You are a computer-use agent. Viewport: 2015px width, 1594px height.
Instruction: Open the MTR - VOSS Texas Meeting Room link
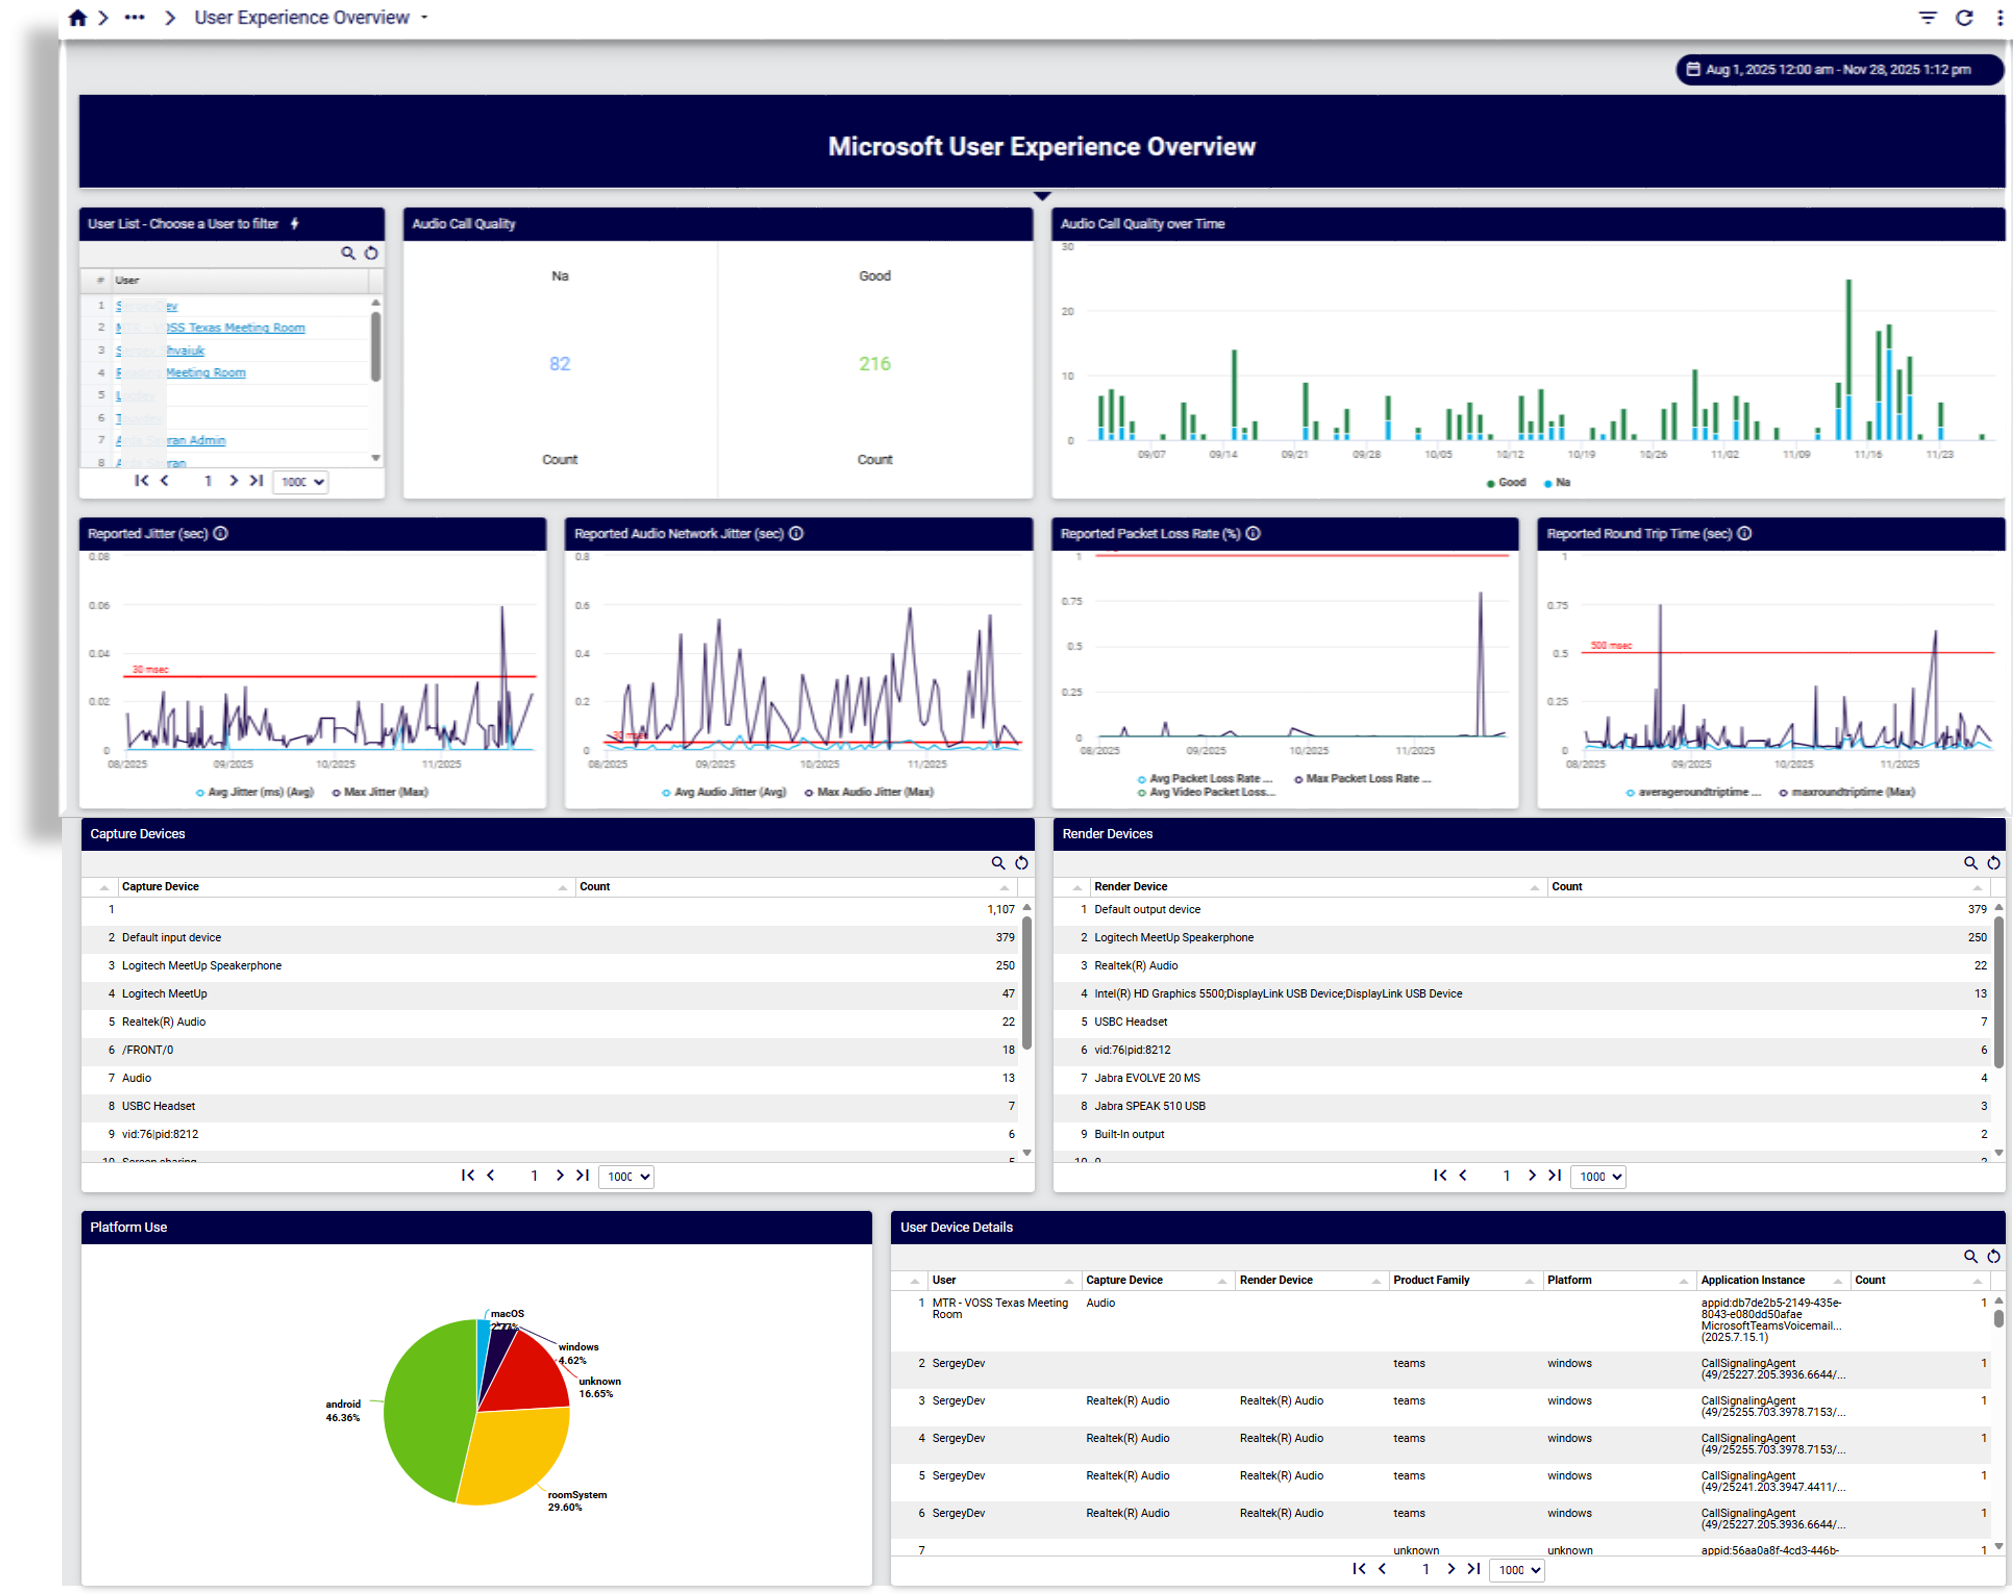(211, 327)
